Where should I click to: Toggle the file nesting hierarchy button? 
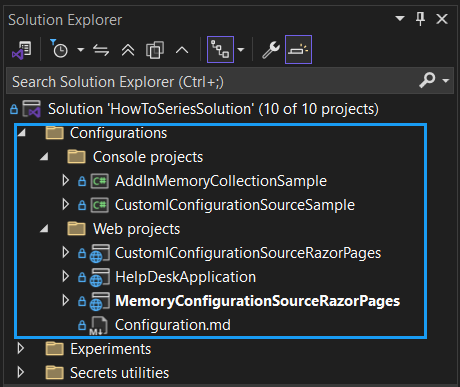[x=220, y=50]
